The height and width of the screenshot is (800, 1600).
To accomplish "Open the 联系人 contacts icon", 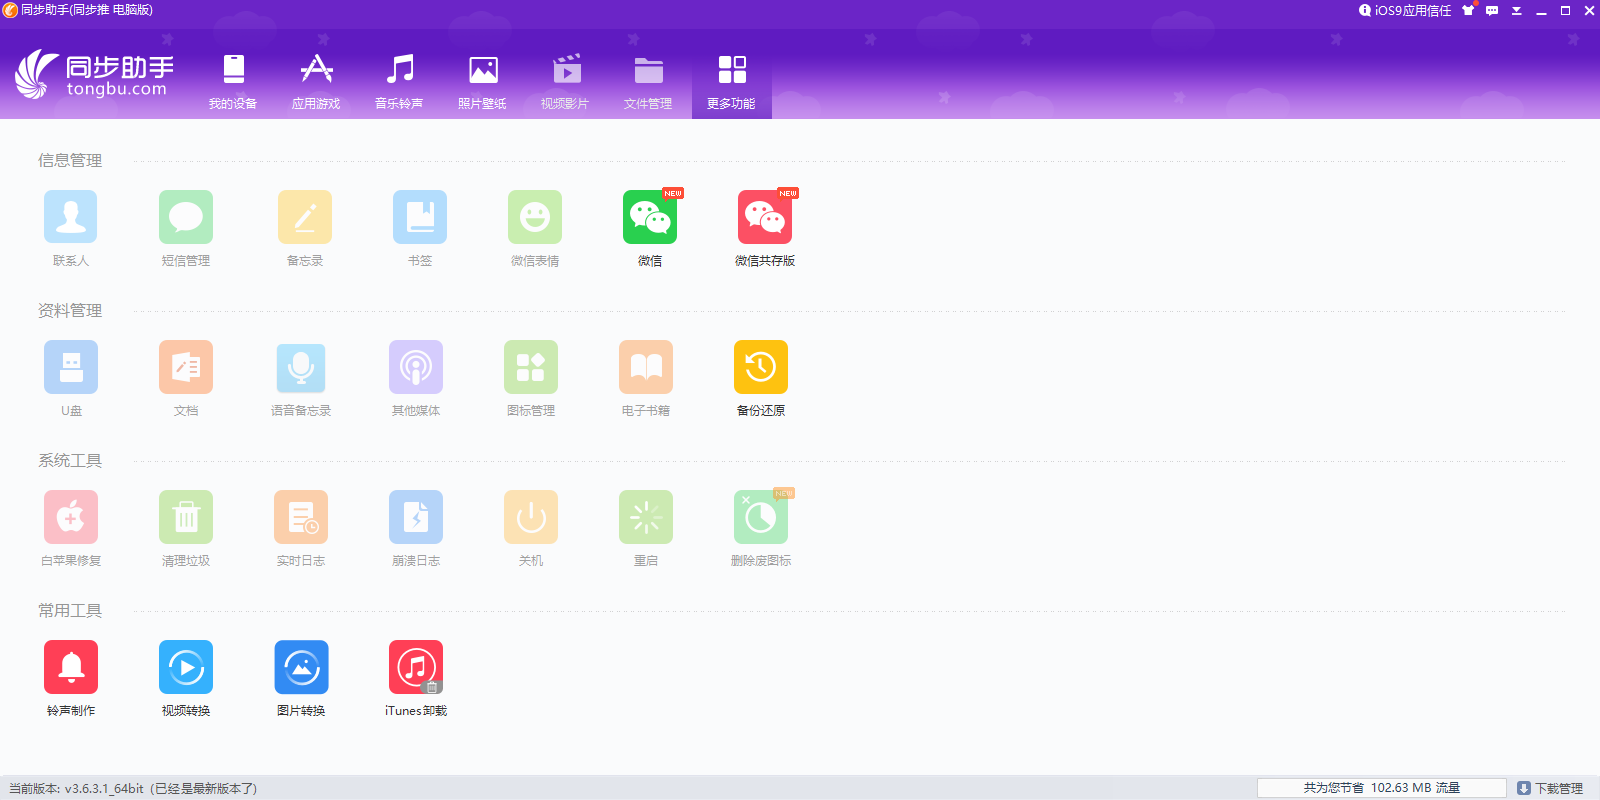I will point(71,218).
